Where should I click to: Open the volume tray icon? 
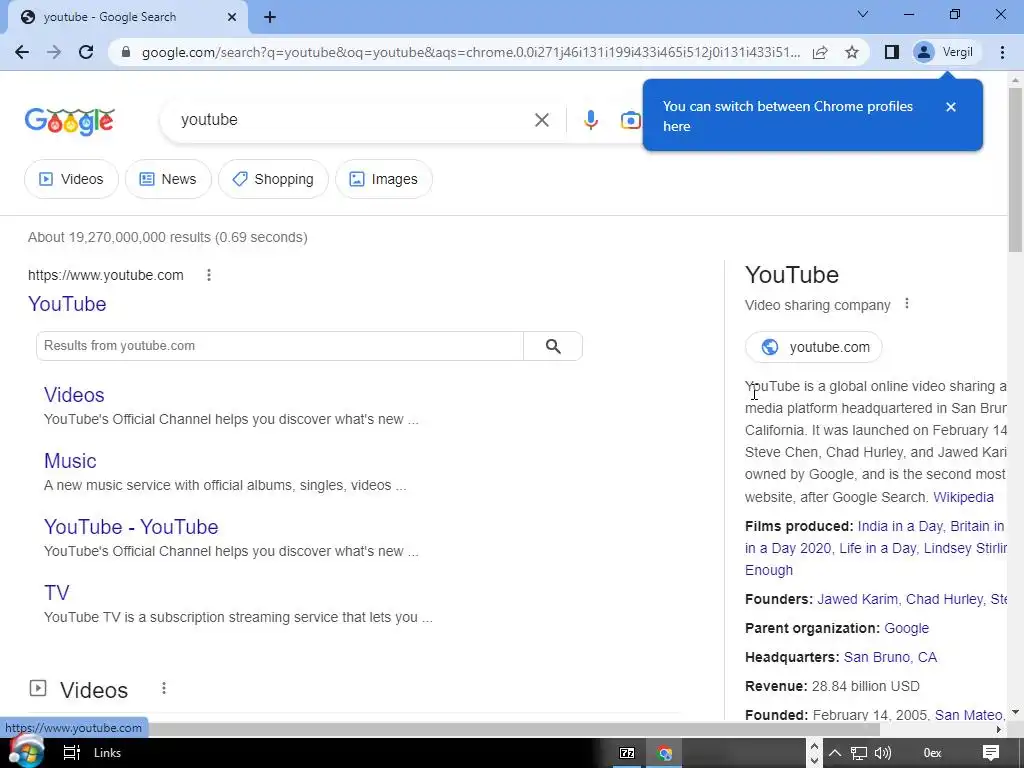pos(883,753)
